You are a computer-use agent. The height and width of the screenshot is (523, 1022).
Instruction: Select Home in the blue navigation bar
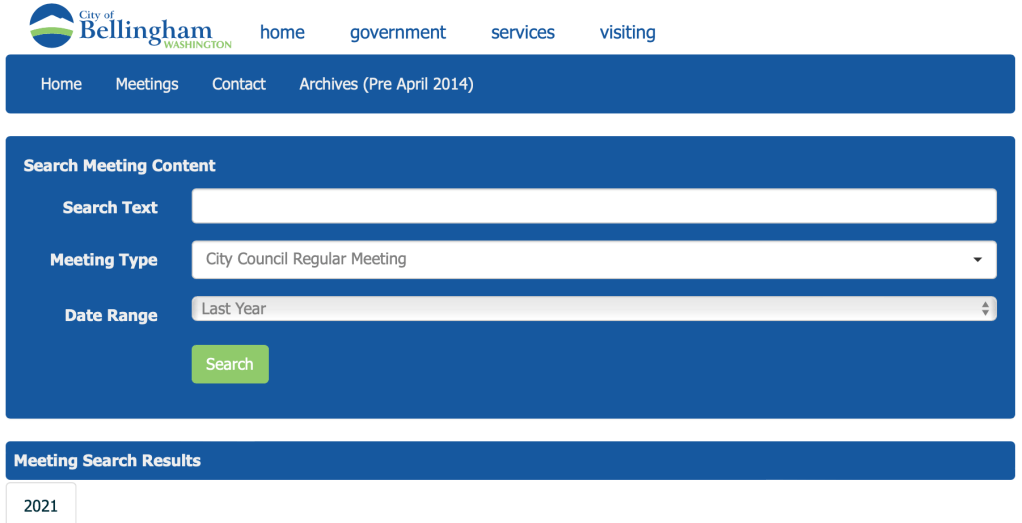click(61, 84)
